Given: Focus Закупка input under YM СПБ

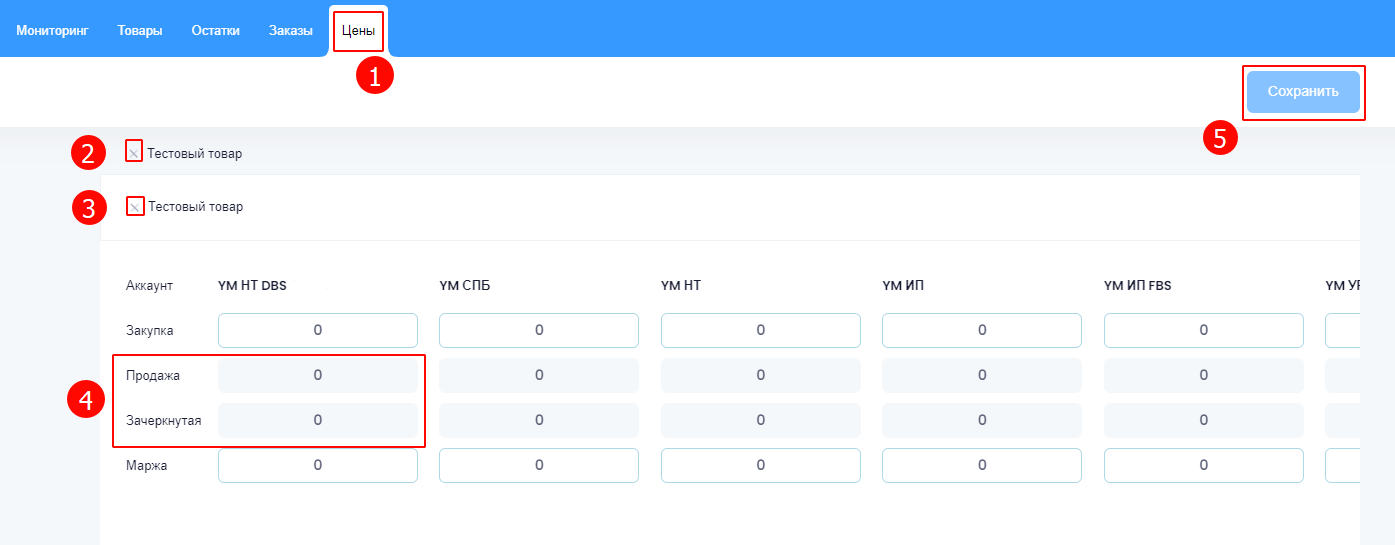Looking at the screenshot, I should click(x=539, y=330).
